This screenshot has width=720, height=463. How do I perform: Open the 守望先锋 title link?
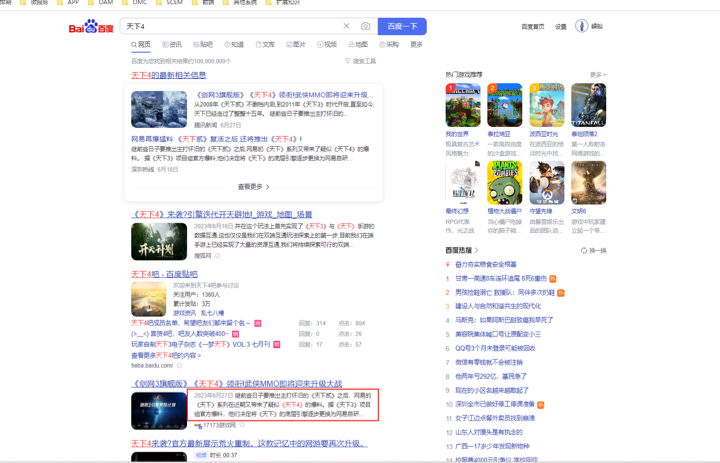[x=540, y=211]
